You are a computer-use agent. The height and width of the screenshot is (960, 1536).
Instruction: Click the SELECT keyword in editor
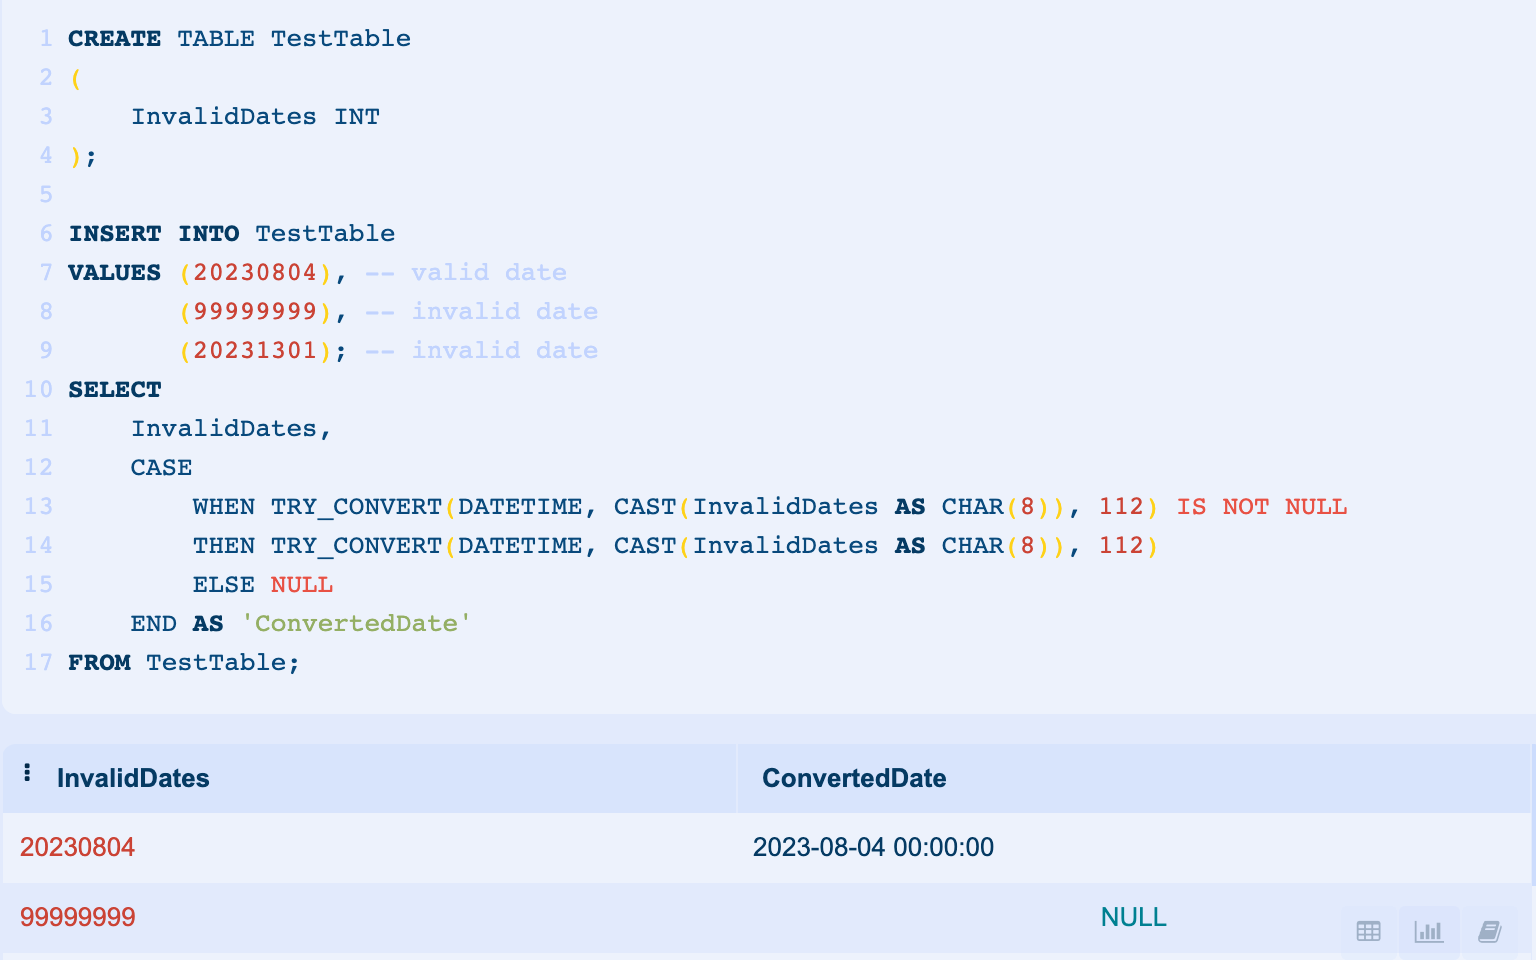(115, 389)
